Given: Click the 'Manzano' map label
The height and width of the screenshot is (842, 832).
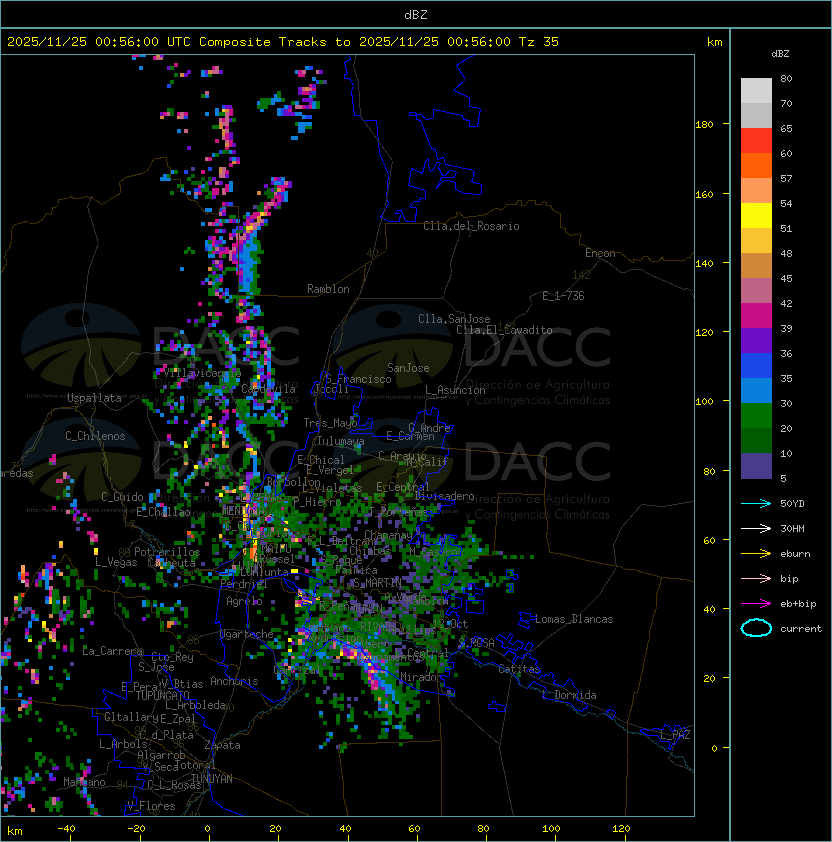Looking at the screenshot, I should pos(84,782).
